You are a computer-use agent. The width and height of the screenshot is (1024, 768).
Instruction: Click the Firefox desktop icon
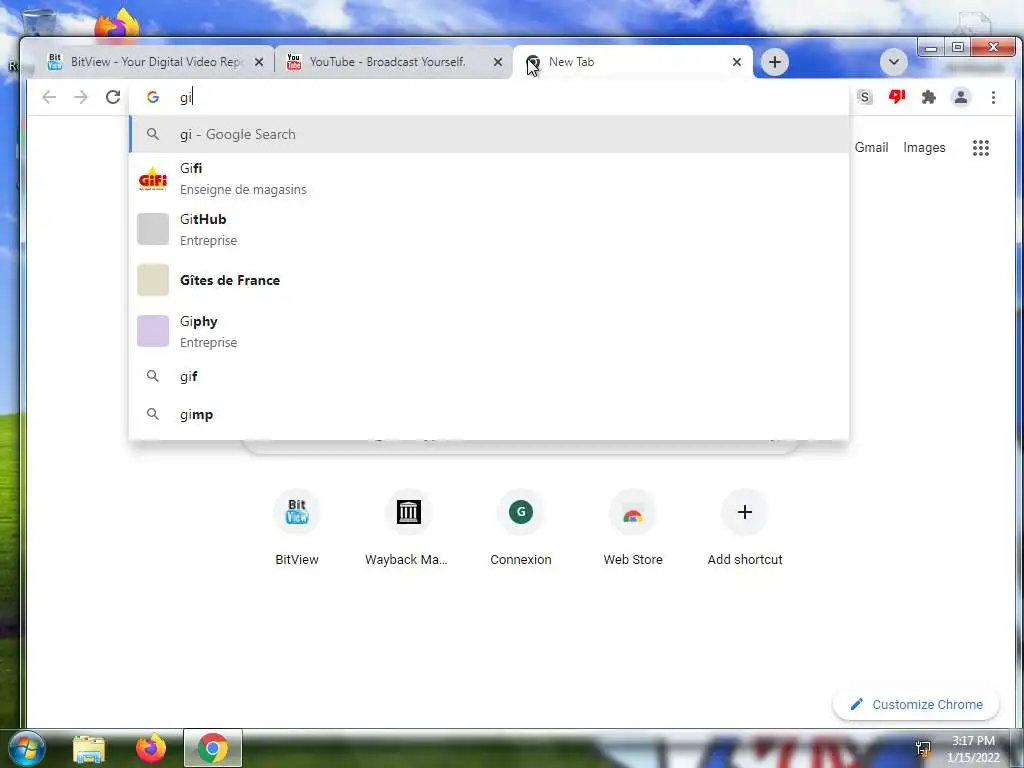[x=117, y=24]
